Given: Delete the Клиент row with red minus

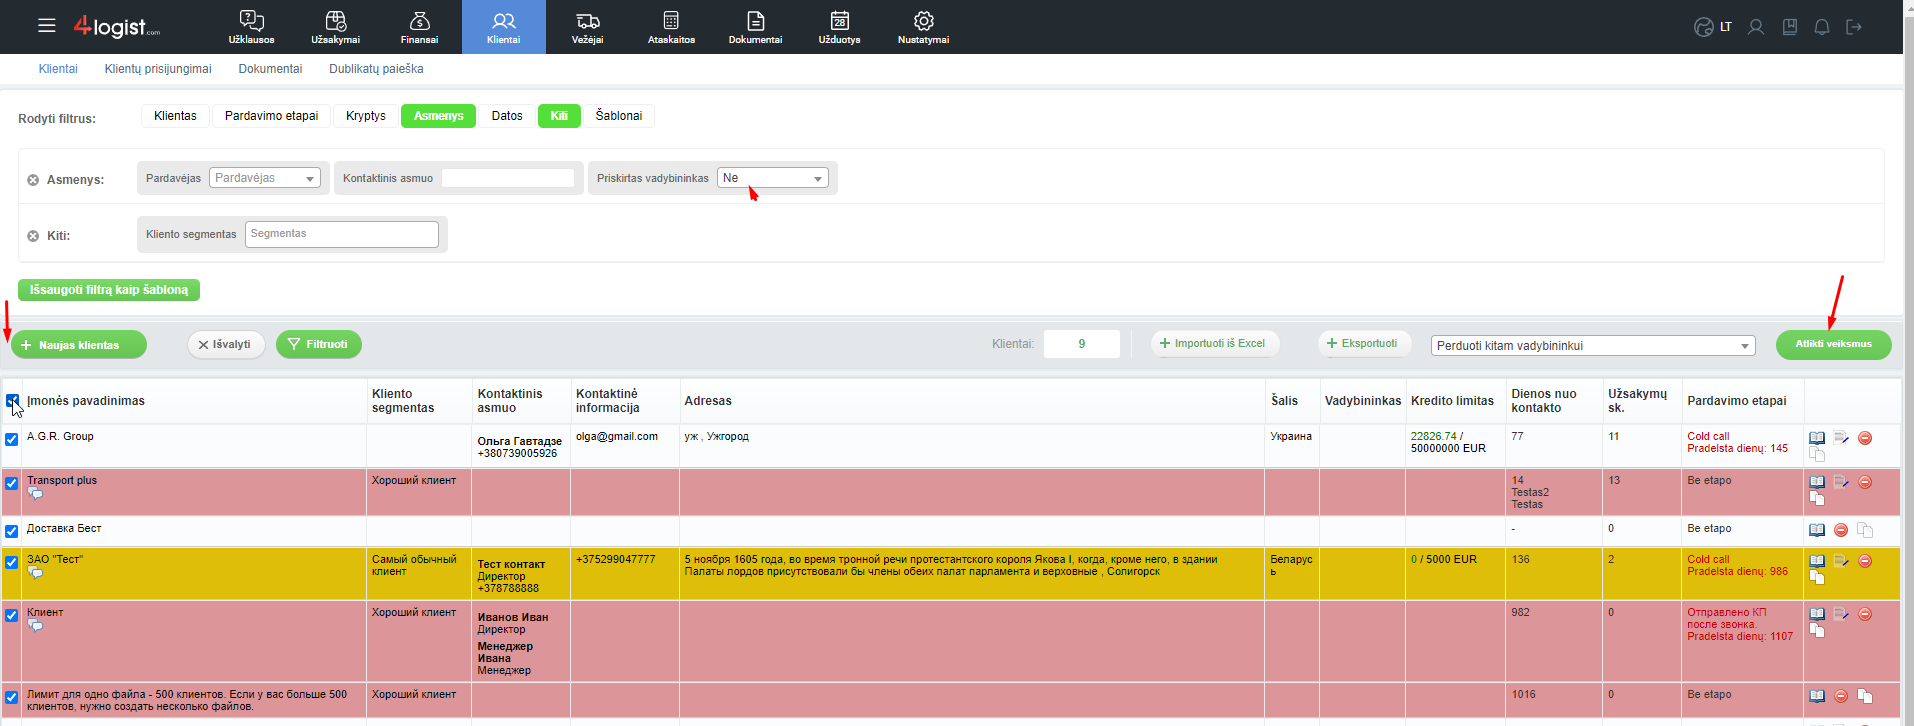Looking at the screenshot, I should click(1865, 614).
